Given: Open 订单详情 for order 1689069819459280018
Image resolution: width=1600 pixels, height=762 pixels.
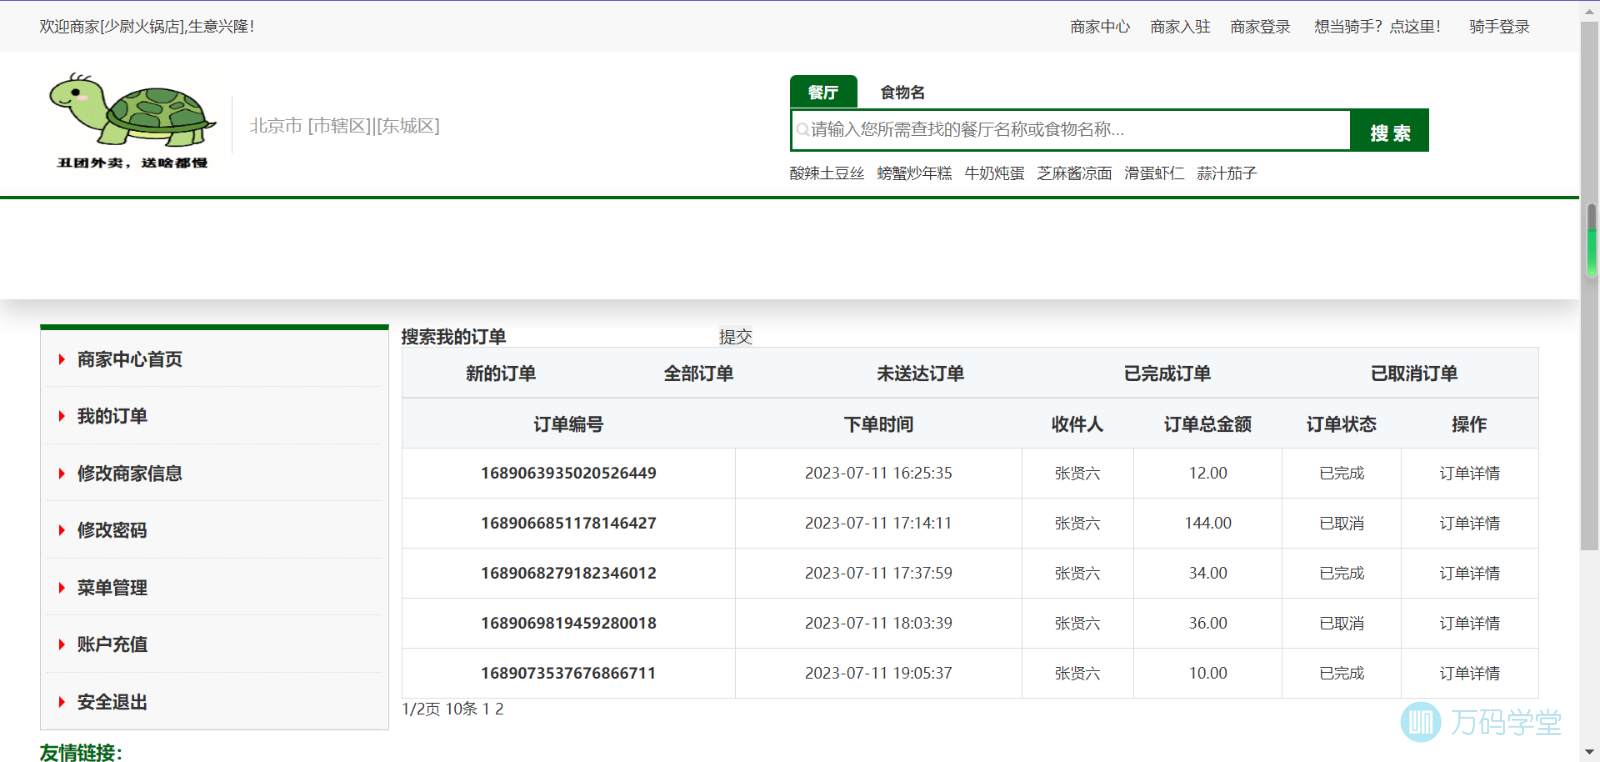Looking at the screenshot, I should pyautogui.click(x=1469, y=623).
